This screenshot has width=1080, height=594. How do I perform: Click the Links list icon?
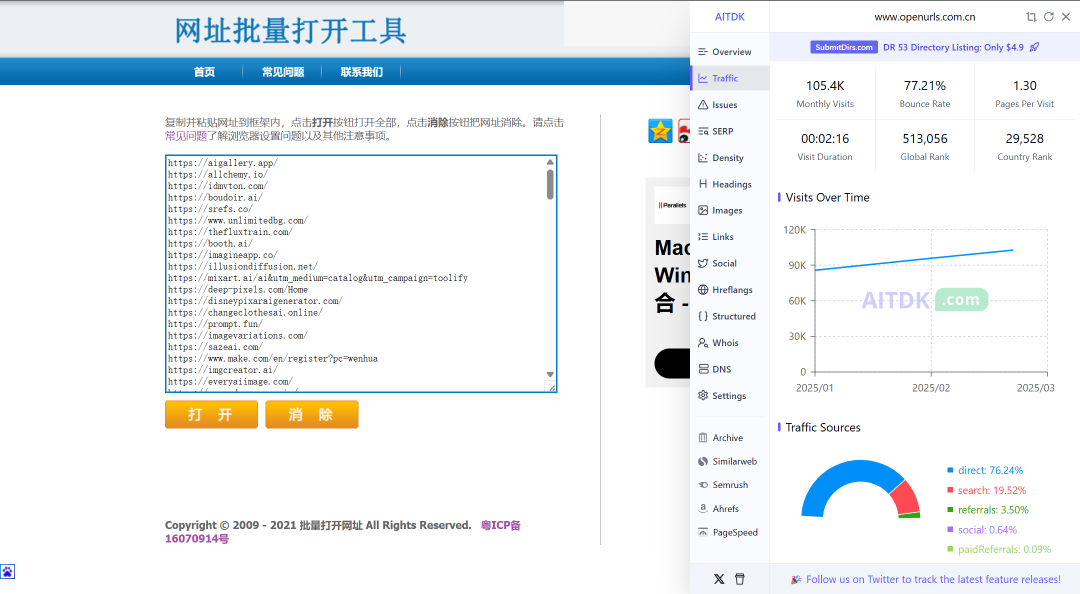703,236
